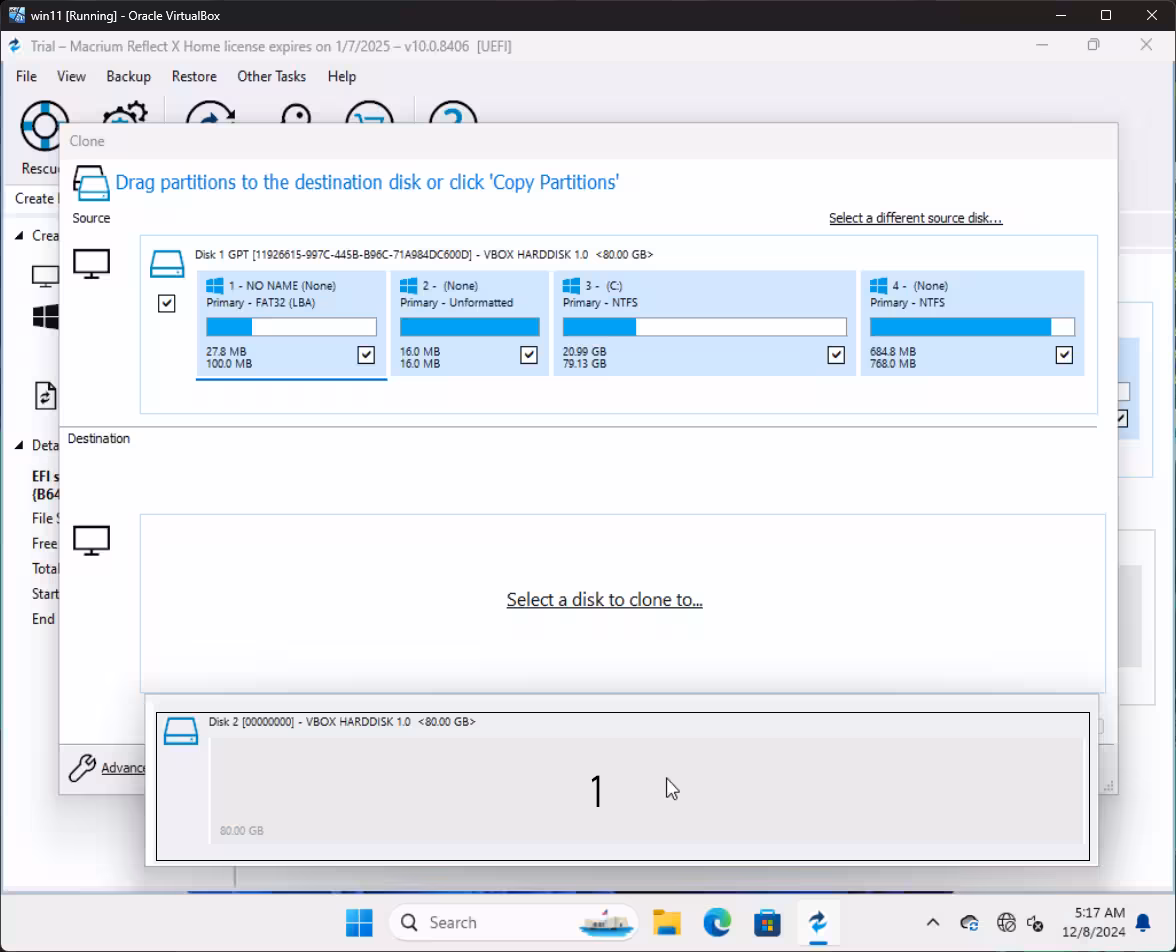
Task: Open File Explorer from the taskbar
Action: click(666, 923)
